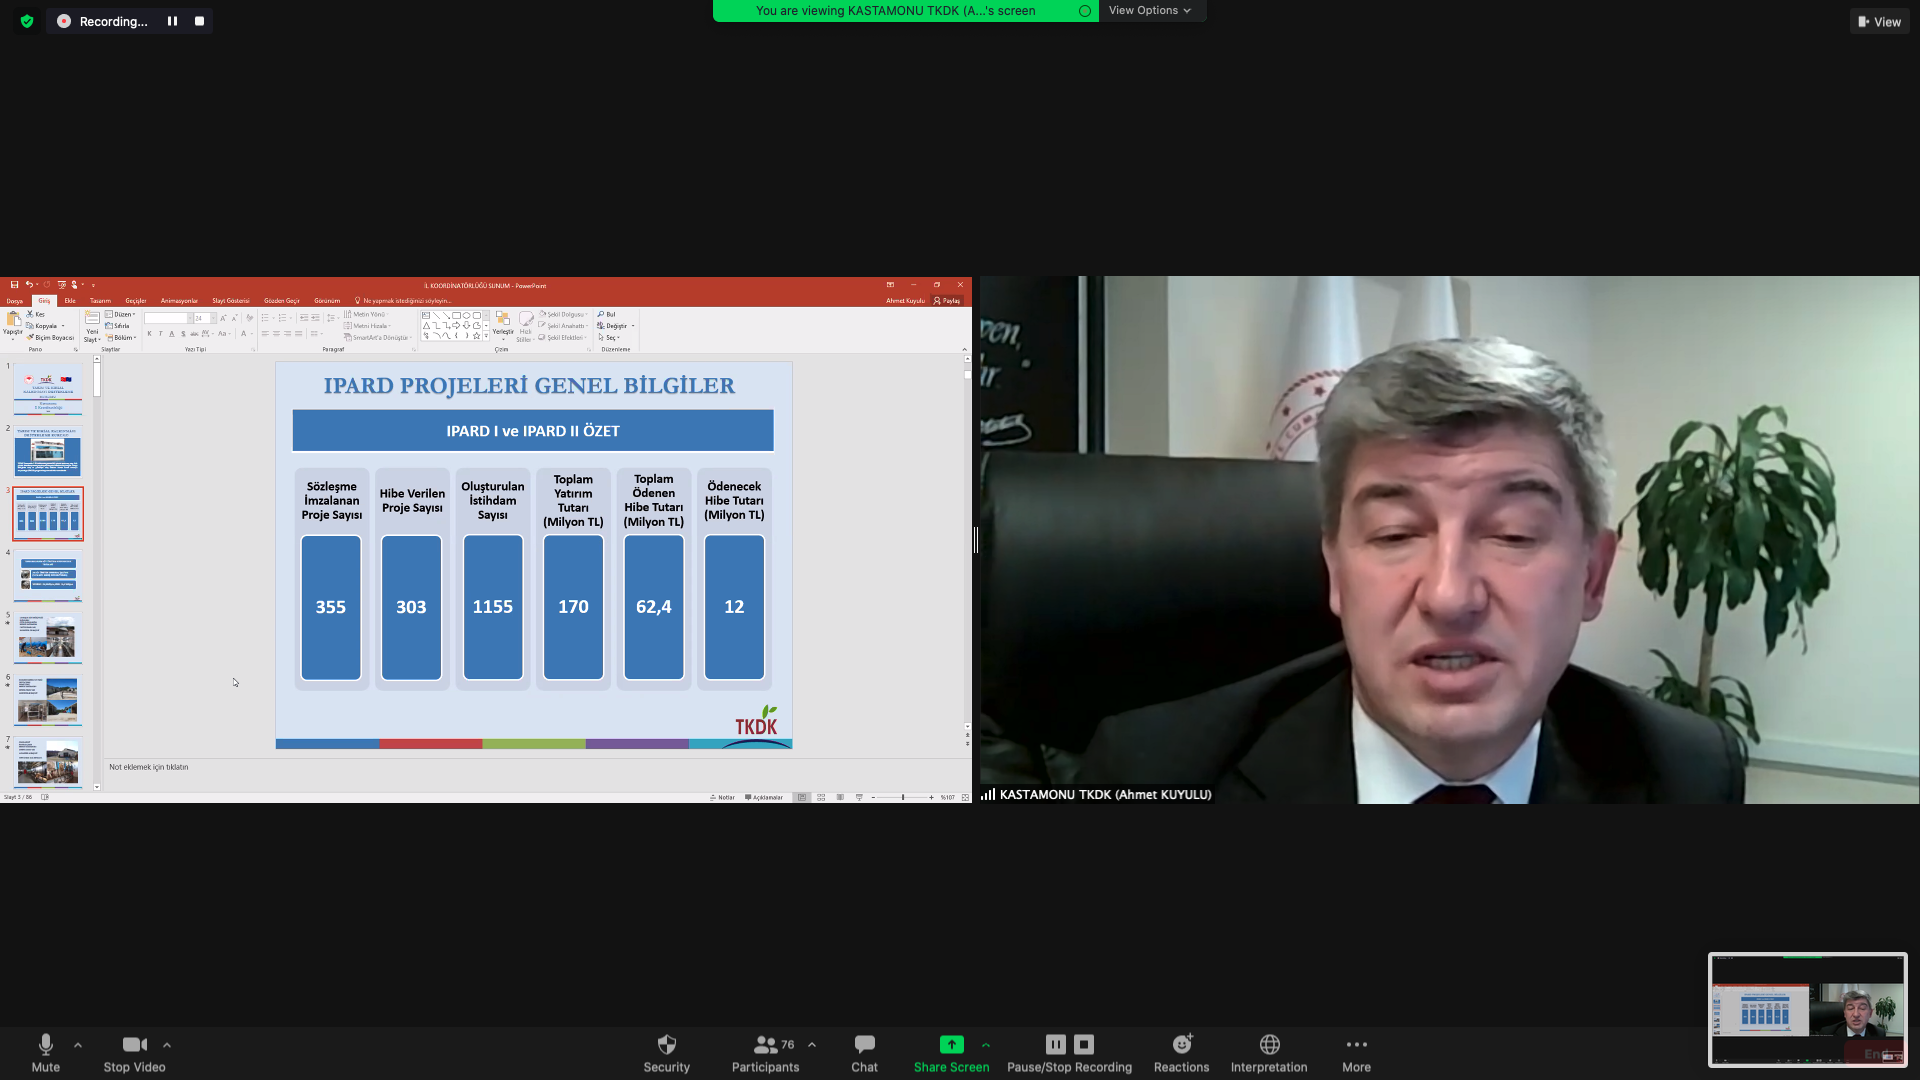Open the Düzen layout dropdown
This screenshot has height=1080, width=1920.
[120, 314]
